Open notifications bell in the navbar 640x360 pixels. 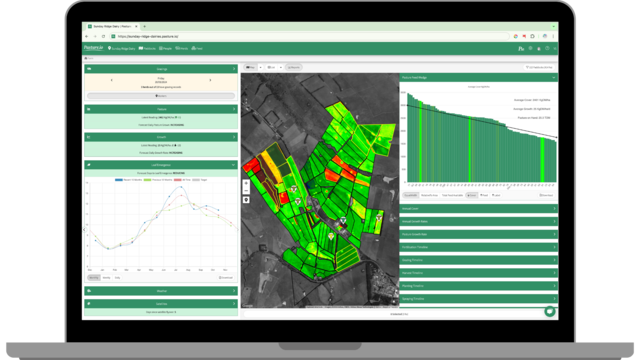[x=539, y=49]
